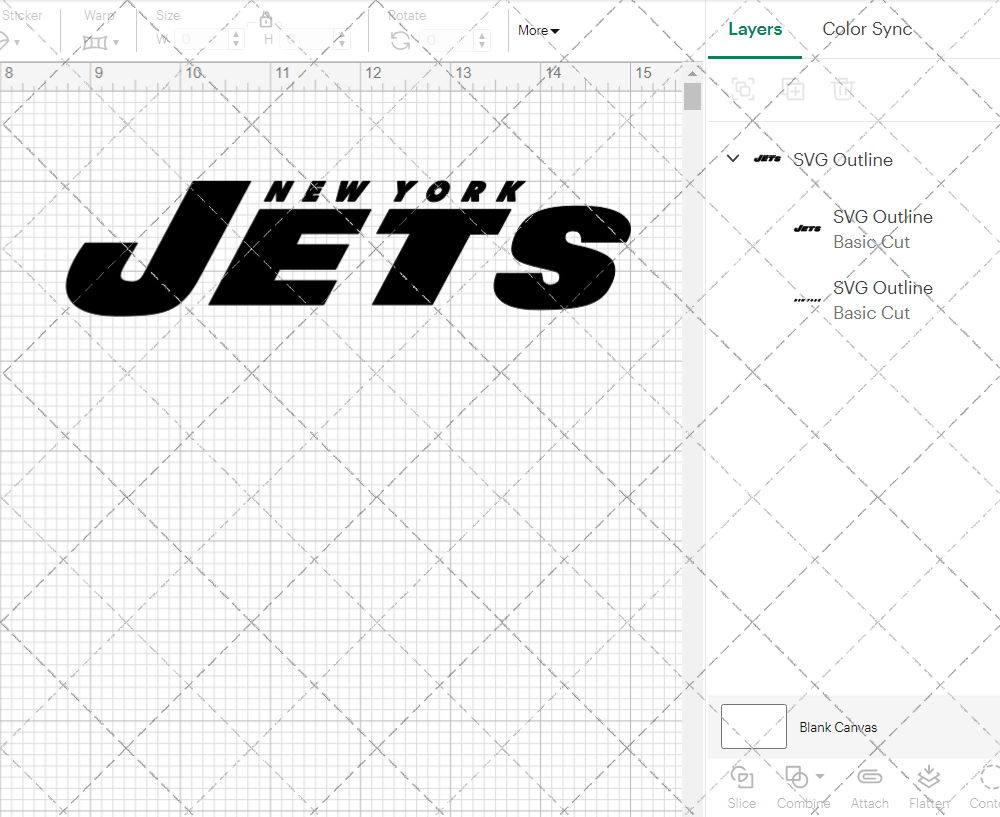
Task: Click the Group layers icon
Action: (743, 89)
